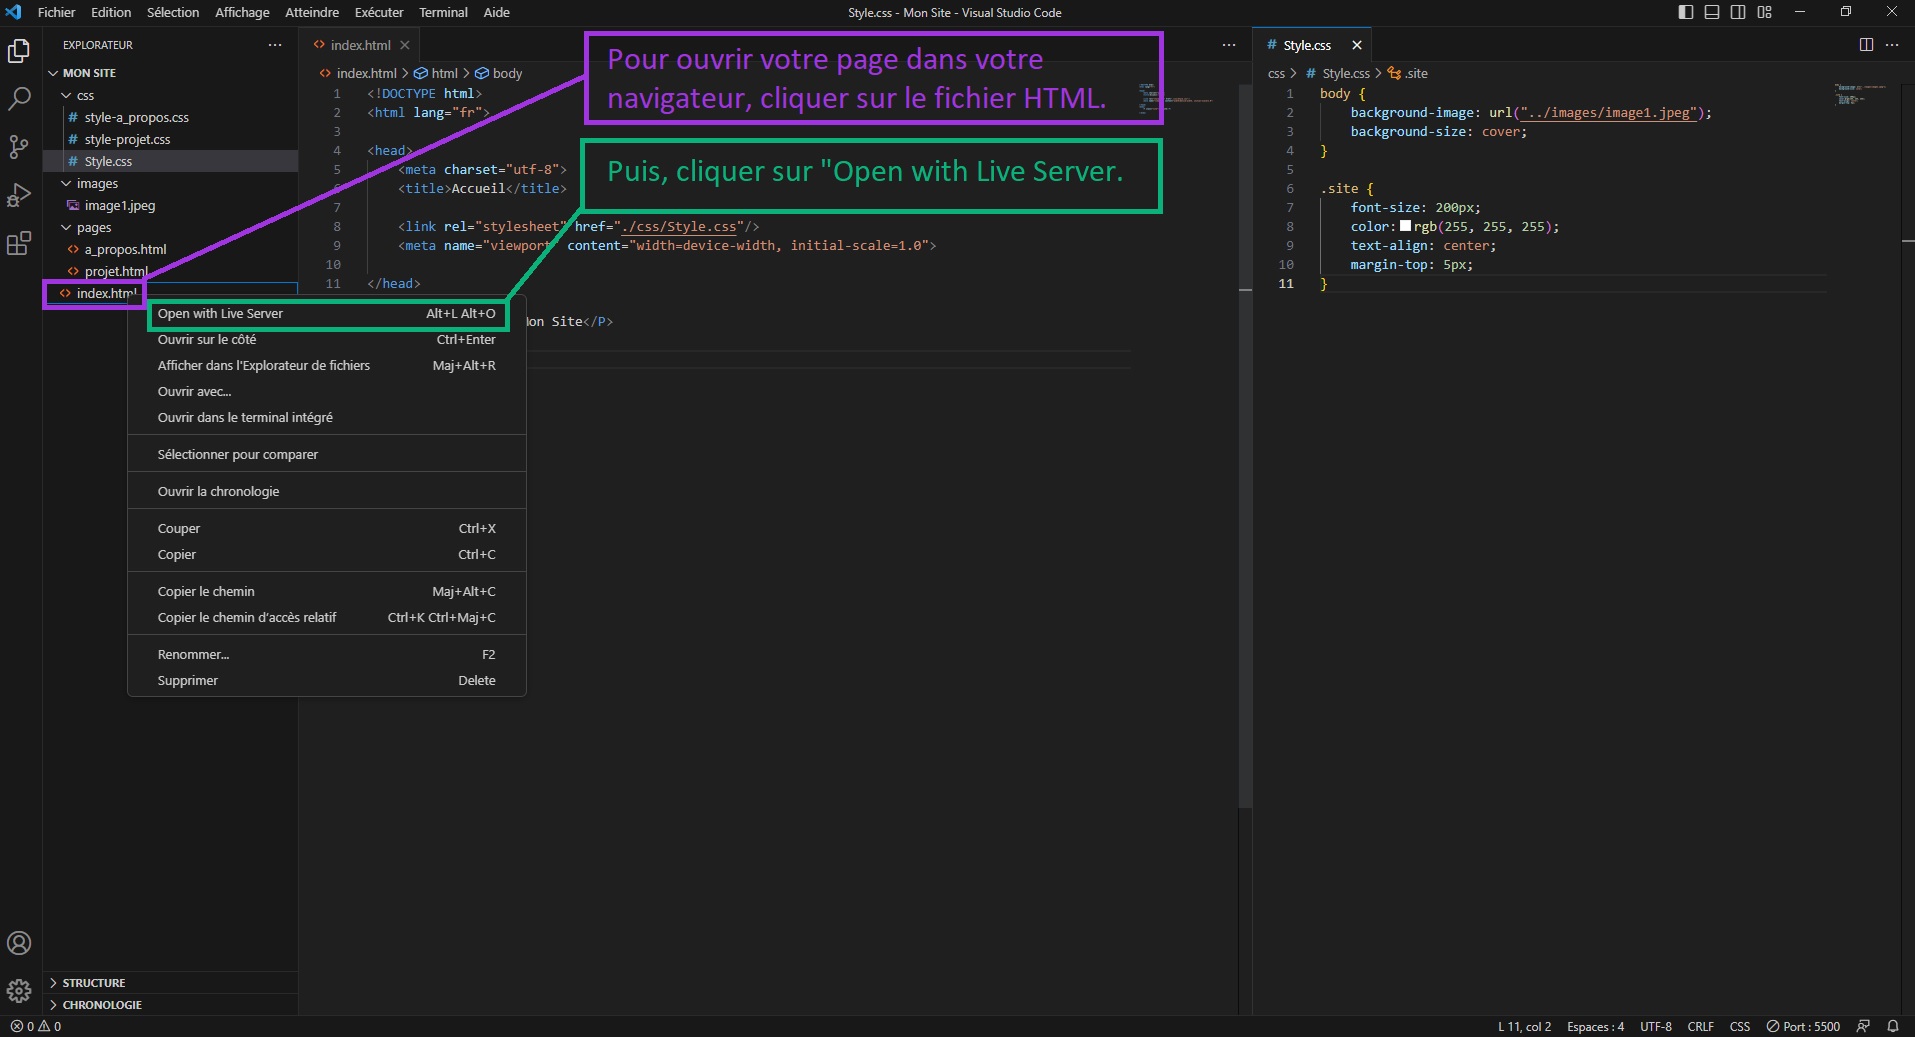The image size is (1915, 1037).
Task: Open Run and Debug view
Action: [x=19, y=195]
